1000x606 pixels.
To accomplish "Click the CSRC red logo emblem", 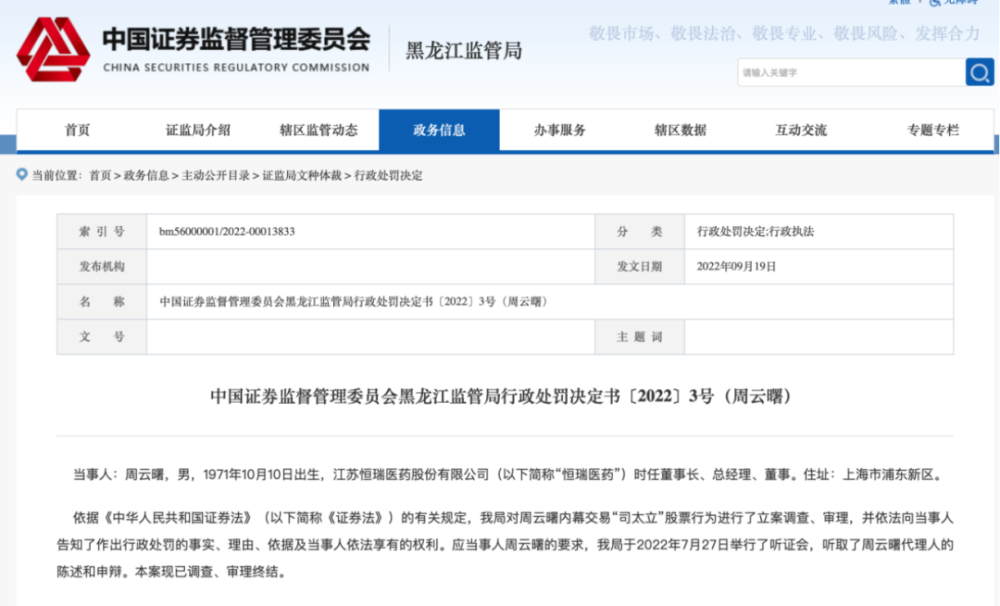I will 53,49.
